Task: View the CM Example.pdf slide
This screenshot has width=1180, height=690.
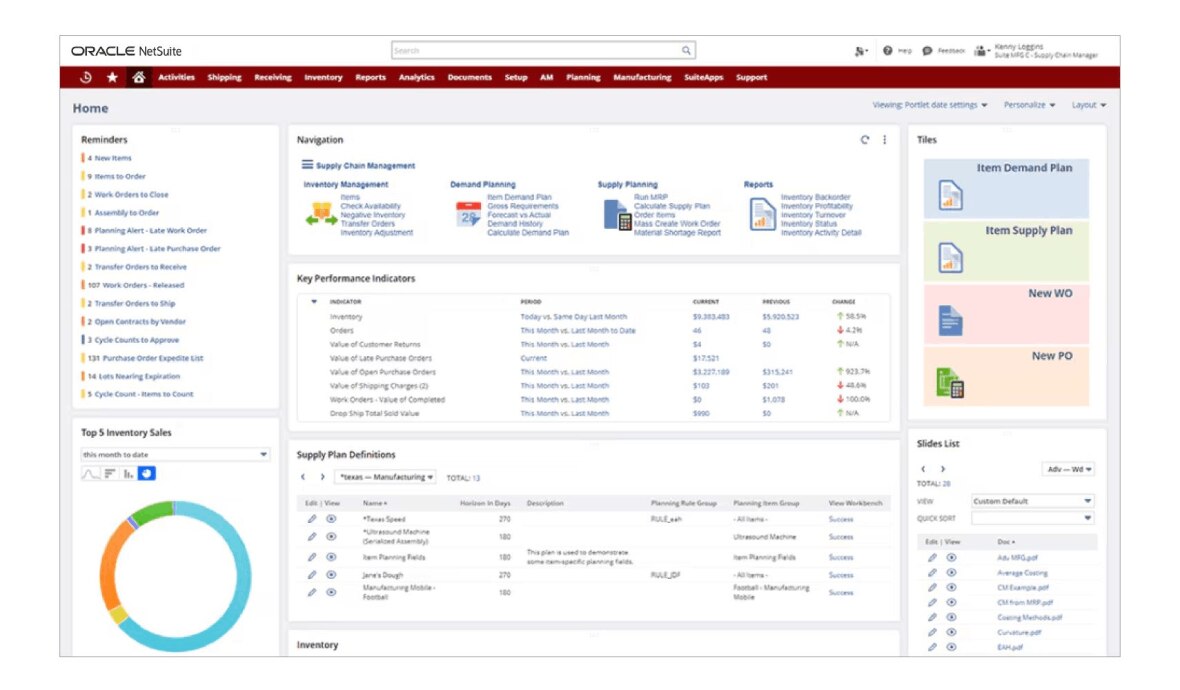Action: (951, 588)
